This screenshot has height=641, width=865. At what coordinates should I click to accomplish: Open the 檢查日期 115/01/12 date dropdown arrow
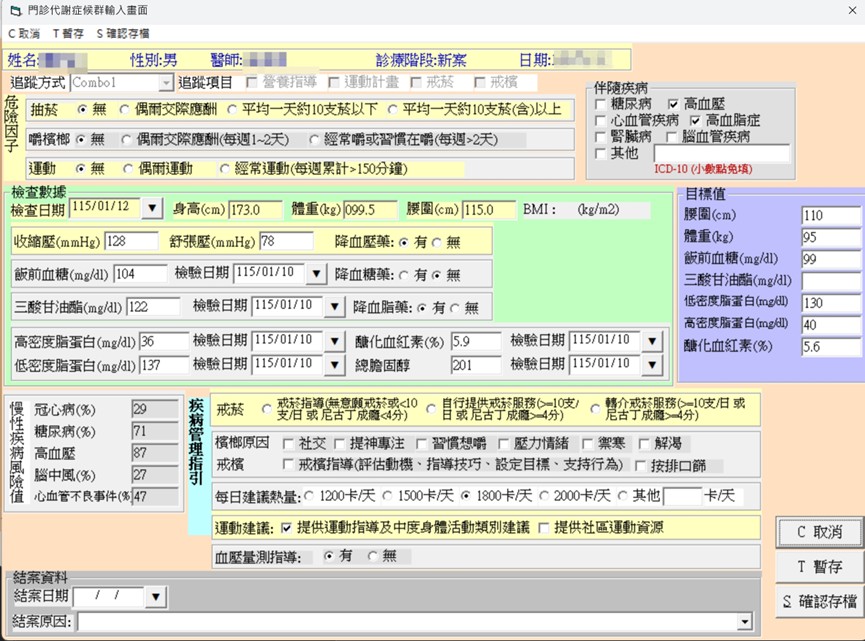coord(152,208)
